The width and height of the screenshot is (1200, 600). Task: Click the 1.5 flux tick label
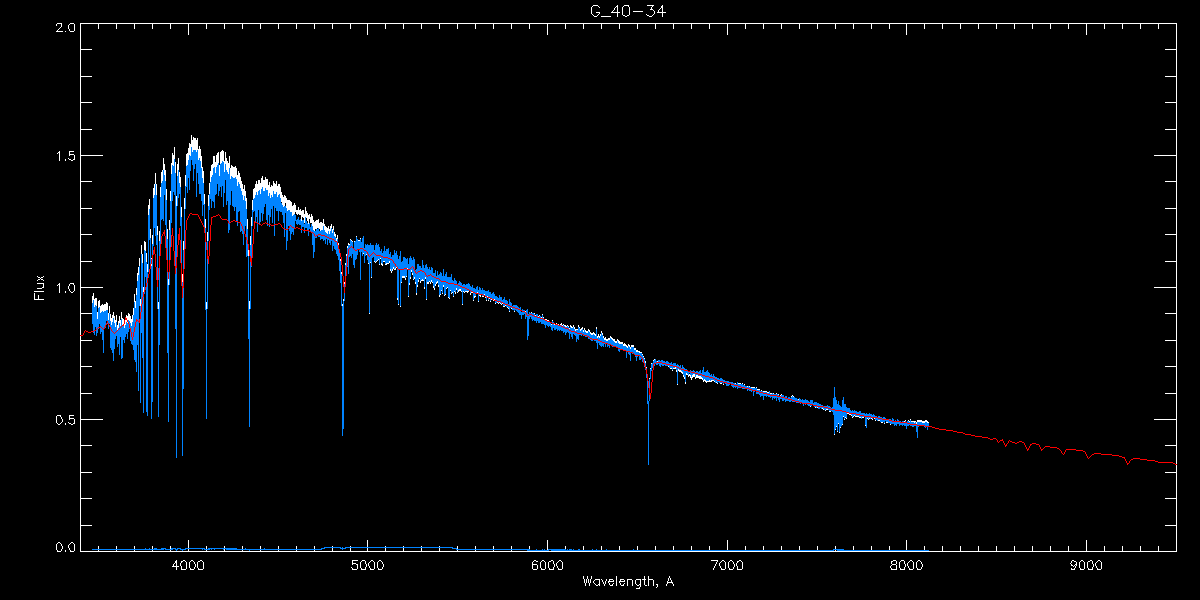click(x=65, y=156)
